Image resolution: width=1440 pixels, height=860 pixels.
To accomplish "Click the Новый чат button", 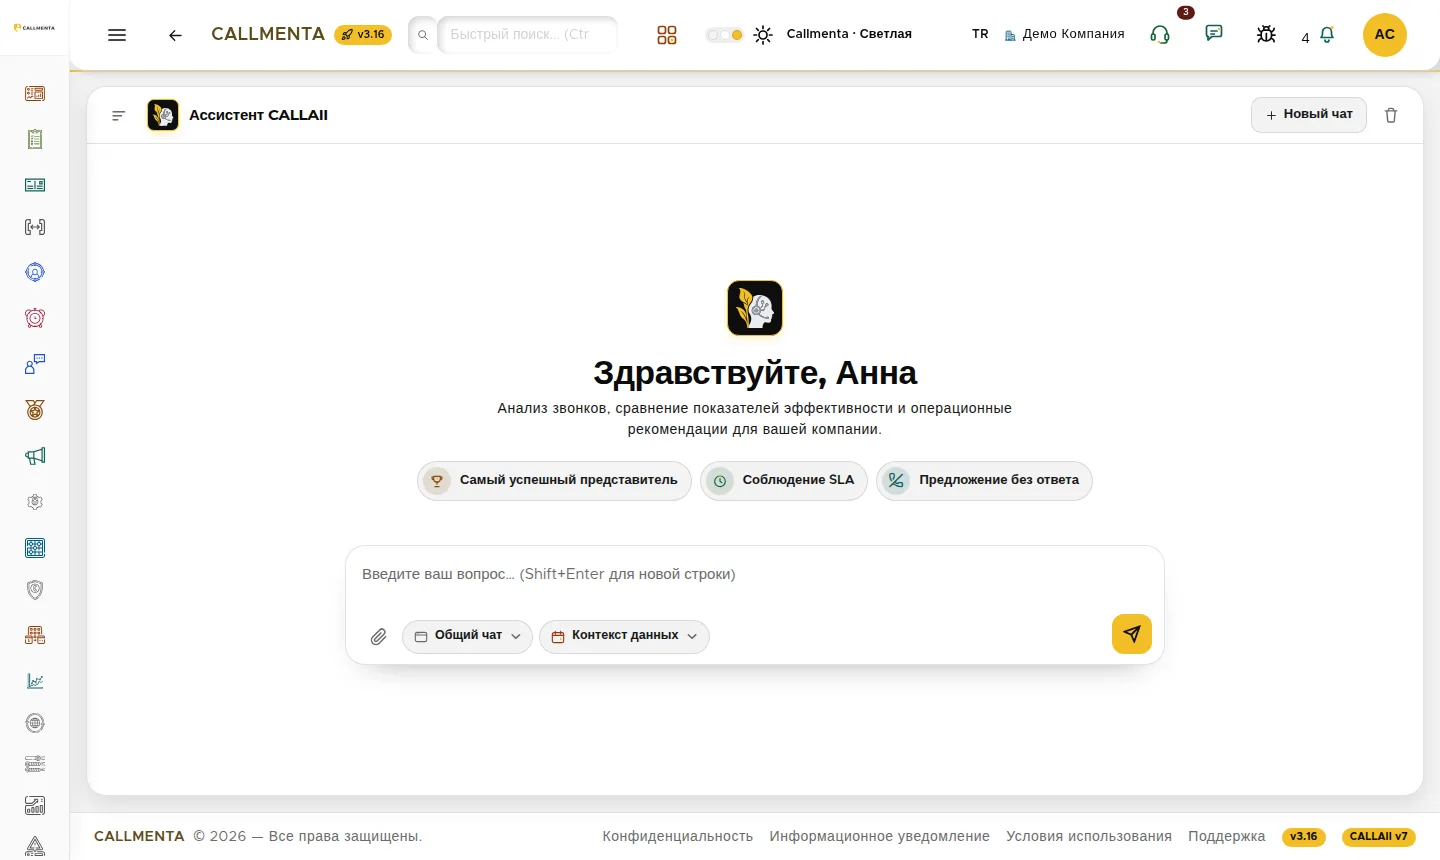I will click(x=1309, y=115).
